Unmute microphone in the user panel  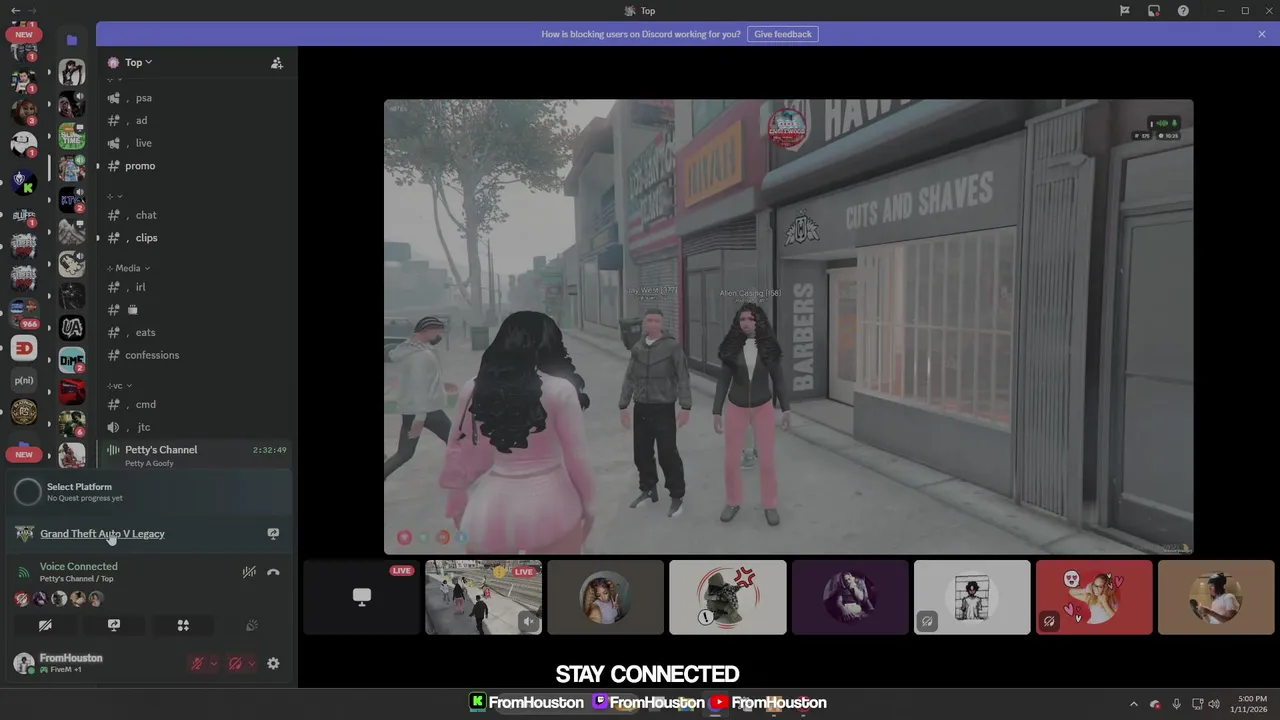point(198,663)
